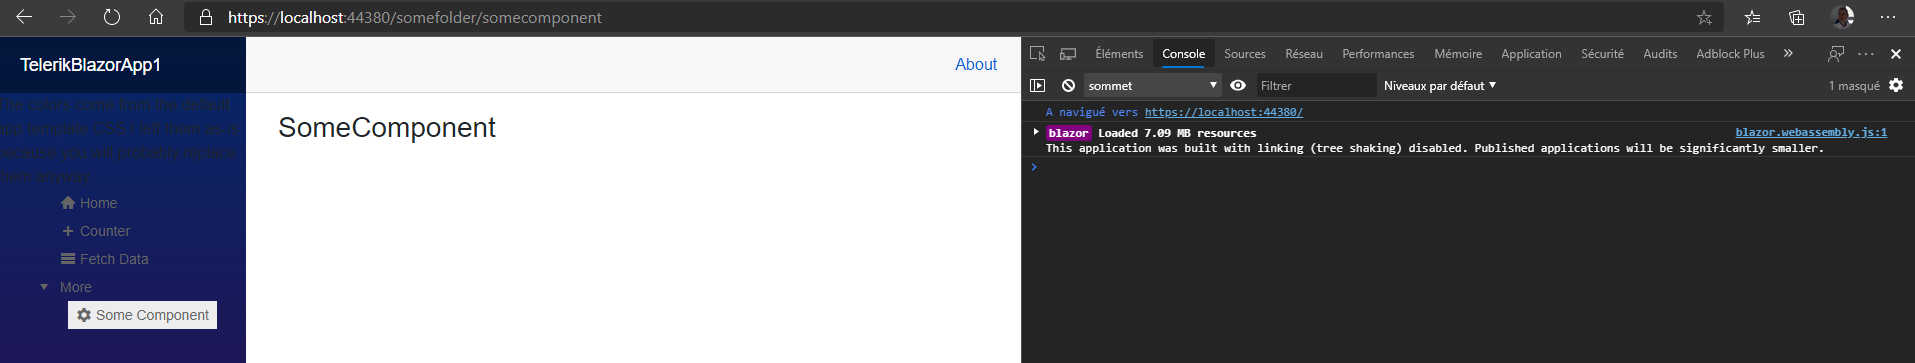Screen dimensions: 1915x363
Task: Switch to the Sécurité tab
Action: [1602, 54]
